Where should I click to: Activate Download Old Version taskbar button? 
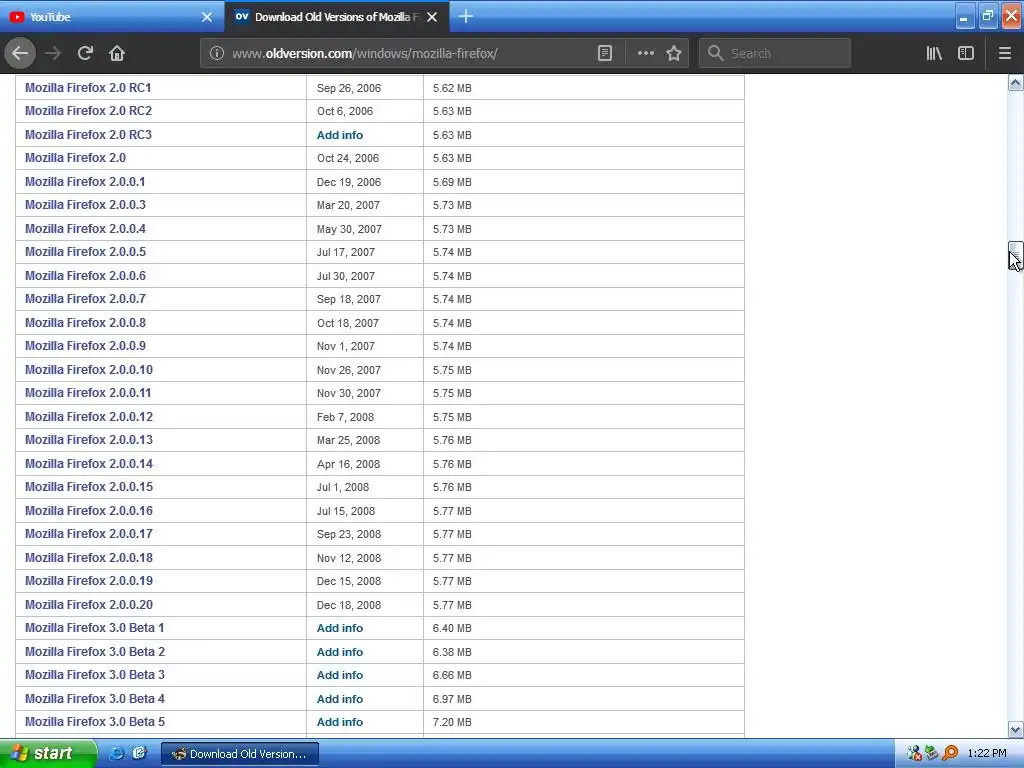pyautogui.click(x=240, y=754)
